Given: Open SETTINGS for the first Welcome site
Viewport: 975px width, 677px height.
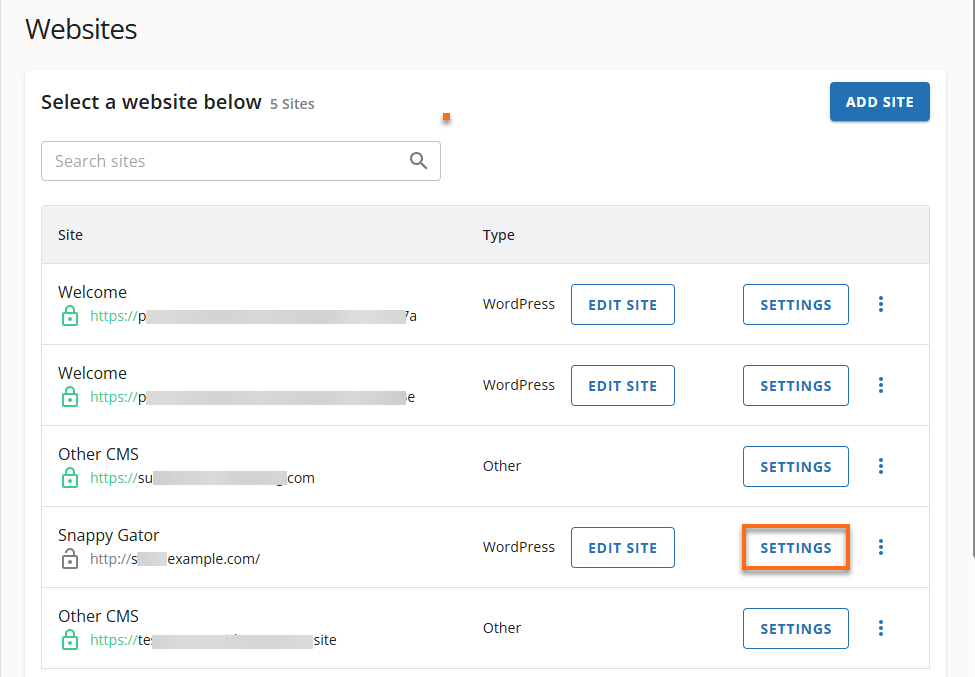Looking at the screenshot, I should tap(795, 305).
